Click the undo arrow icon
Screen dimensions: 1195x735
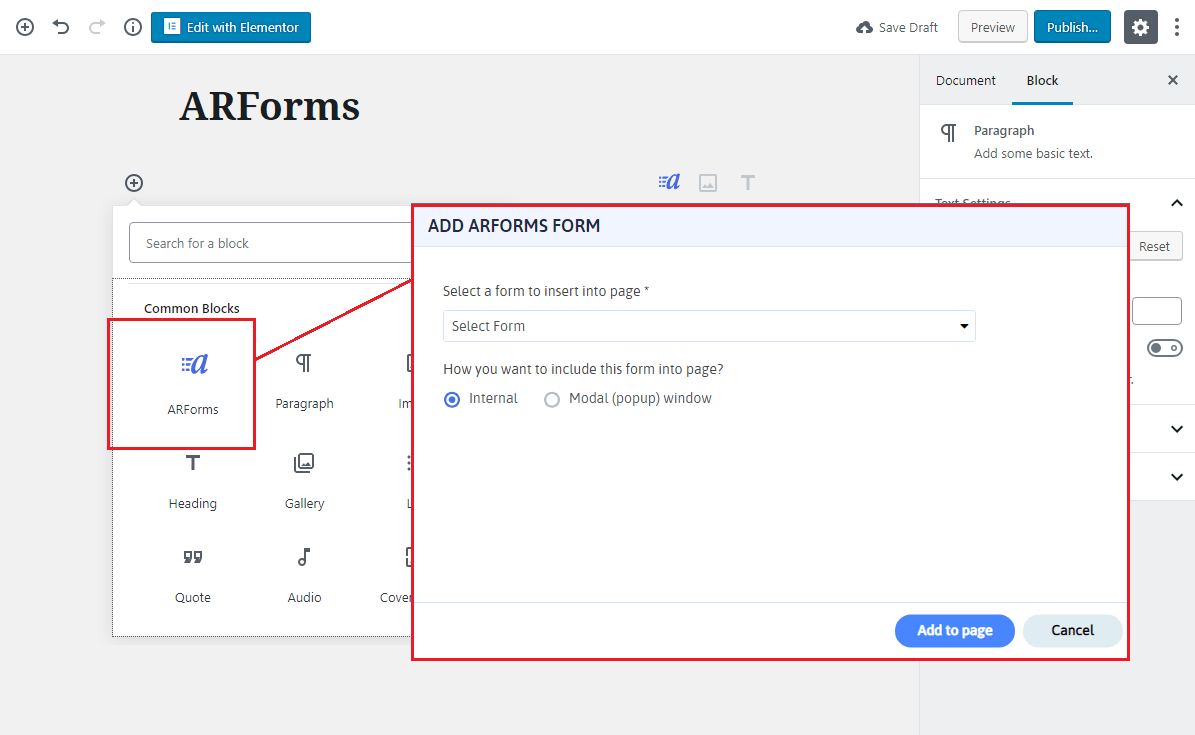coord(61,27)
